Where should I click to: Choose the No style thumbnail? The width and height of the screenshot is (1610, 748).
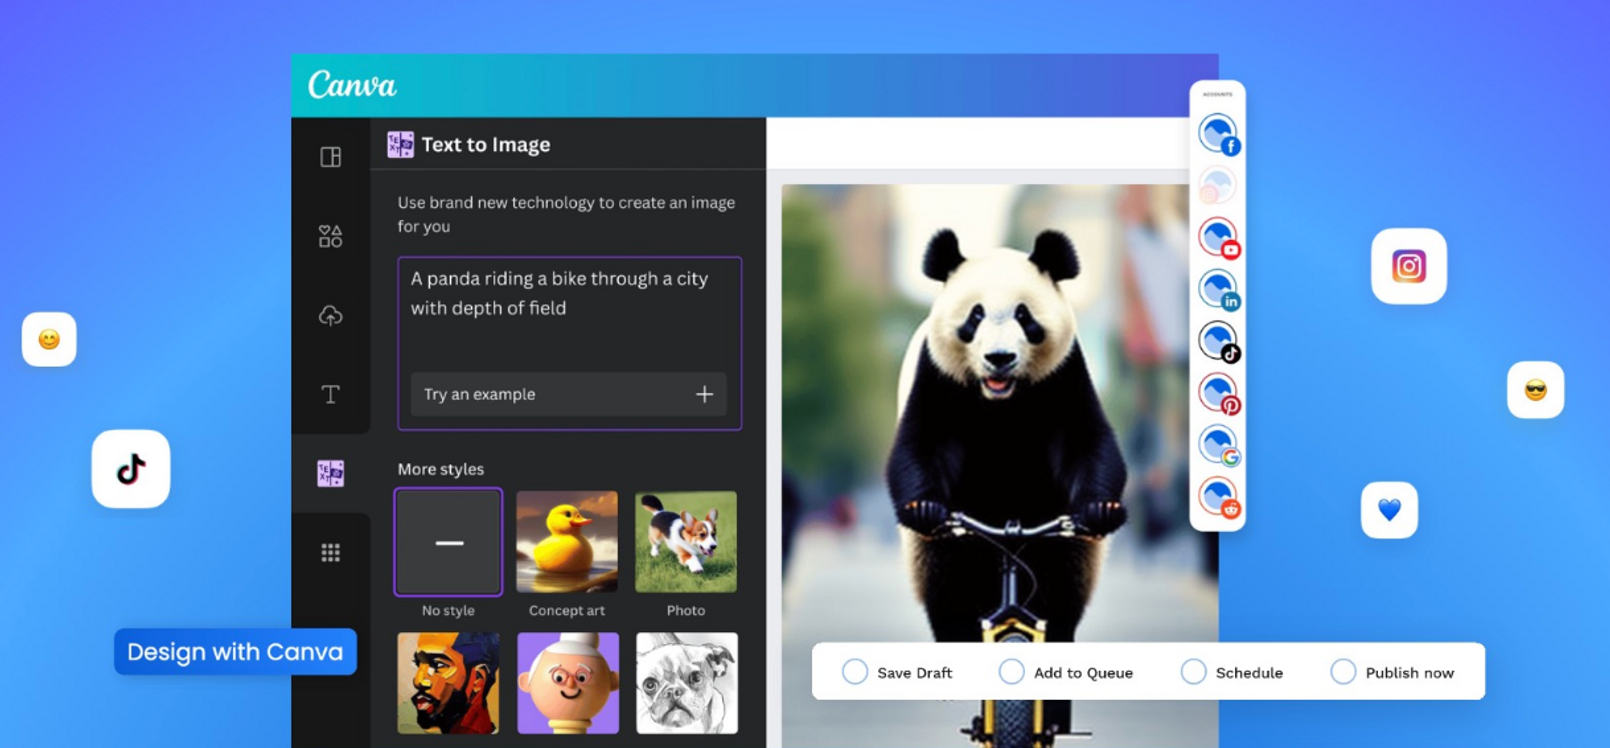point(448,542)
